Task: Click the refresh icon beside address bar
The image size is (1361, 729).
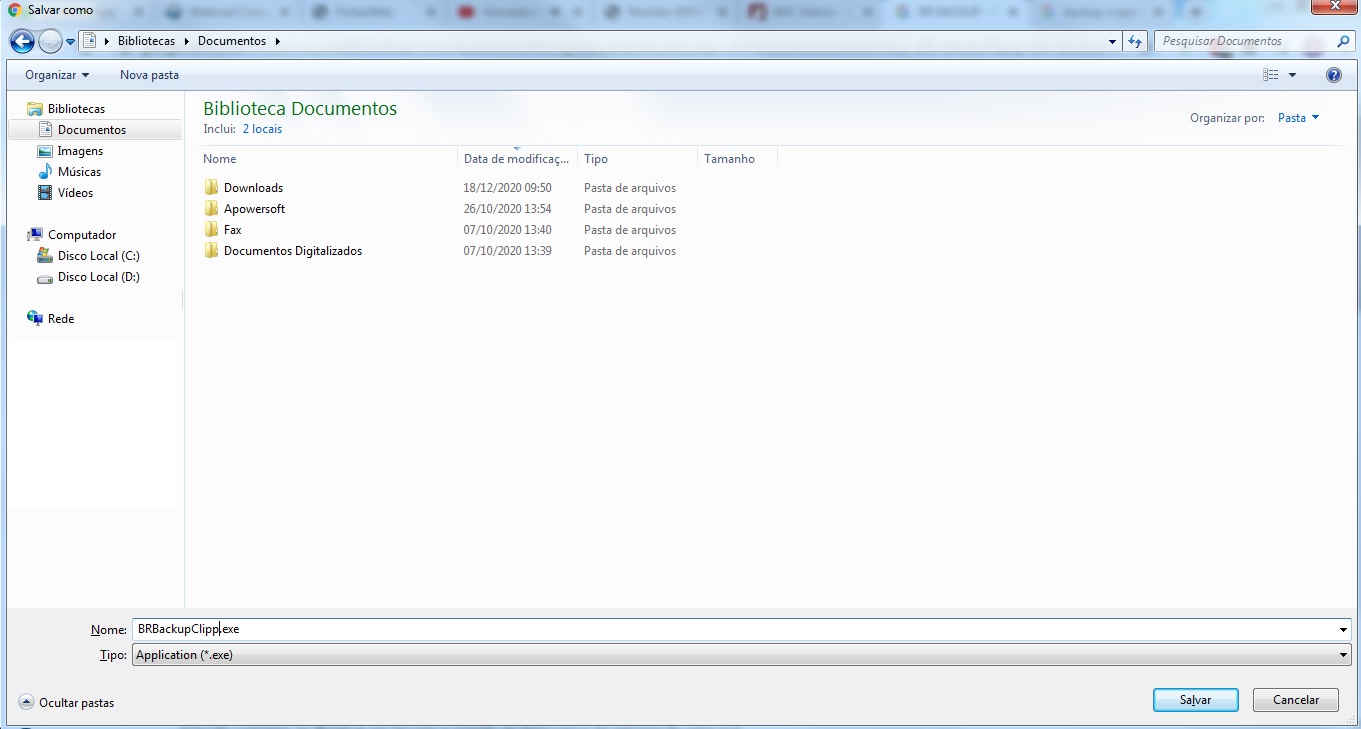Action: [1134, 42]
